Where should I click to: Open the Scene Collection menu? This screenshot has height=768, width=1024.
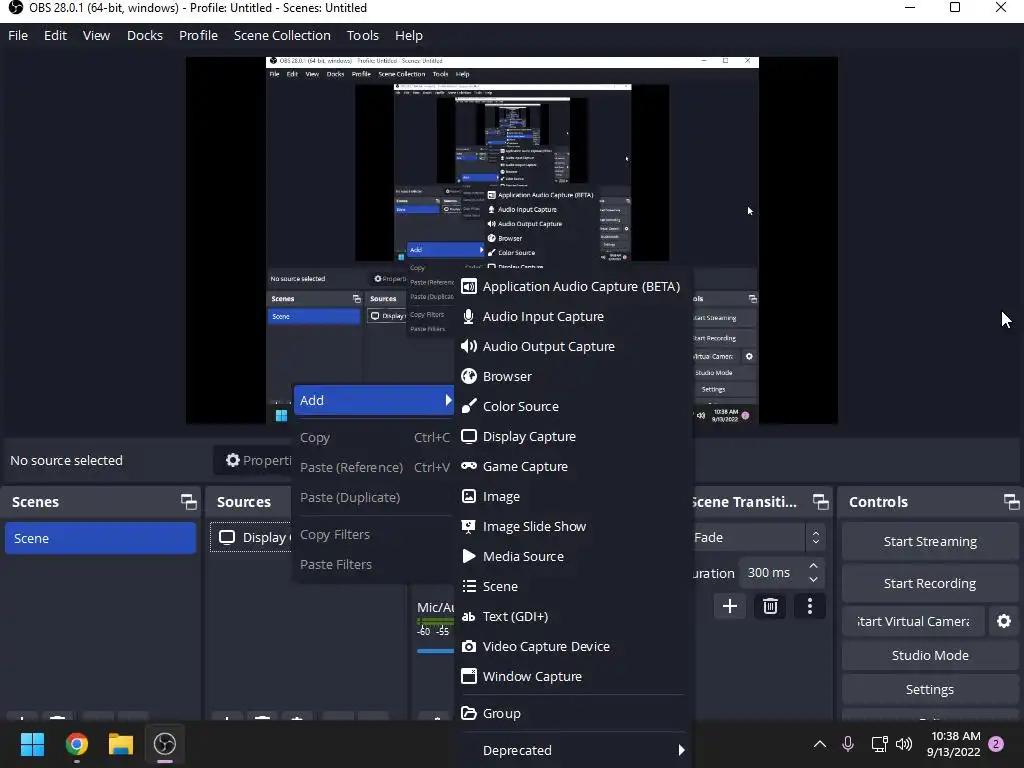pyautogui.click(x=282, y=35)
